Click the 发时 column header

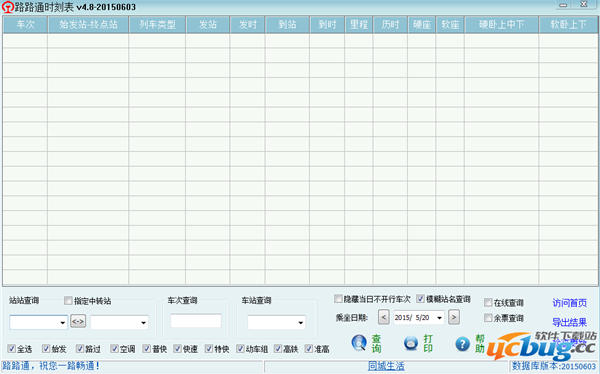(x=248, y=24)
